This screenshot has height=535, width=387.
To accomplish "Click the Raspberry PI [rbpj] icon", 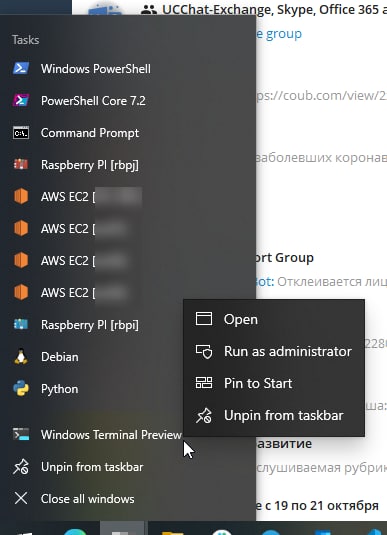I will [x=21, y=164].
